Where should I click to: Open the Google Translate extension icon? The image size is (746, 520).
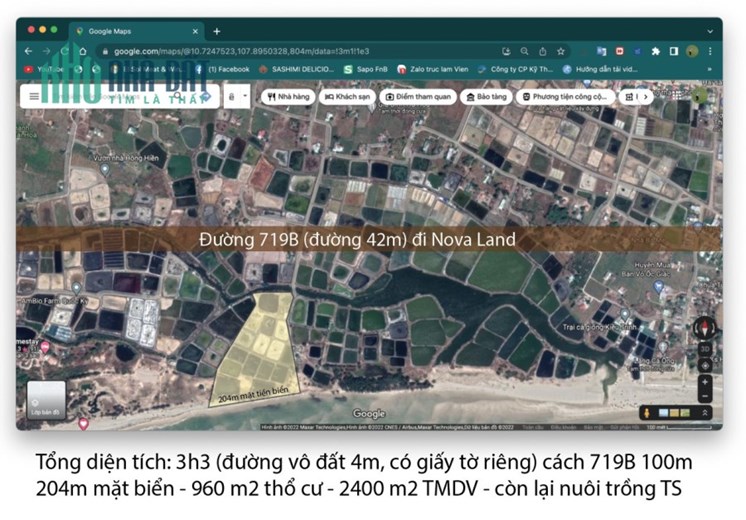[x=601, y=51]
